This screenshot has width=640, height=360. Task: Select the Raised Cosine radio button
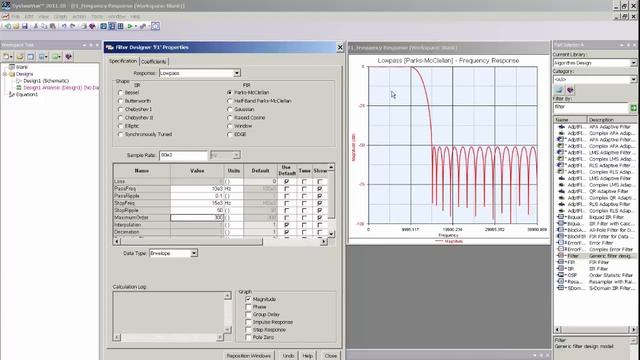[229, 118]
